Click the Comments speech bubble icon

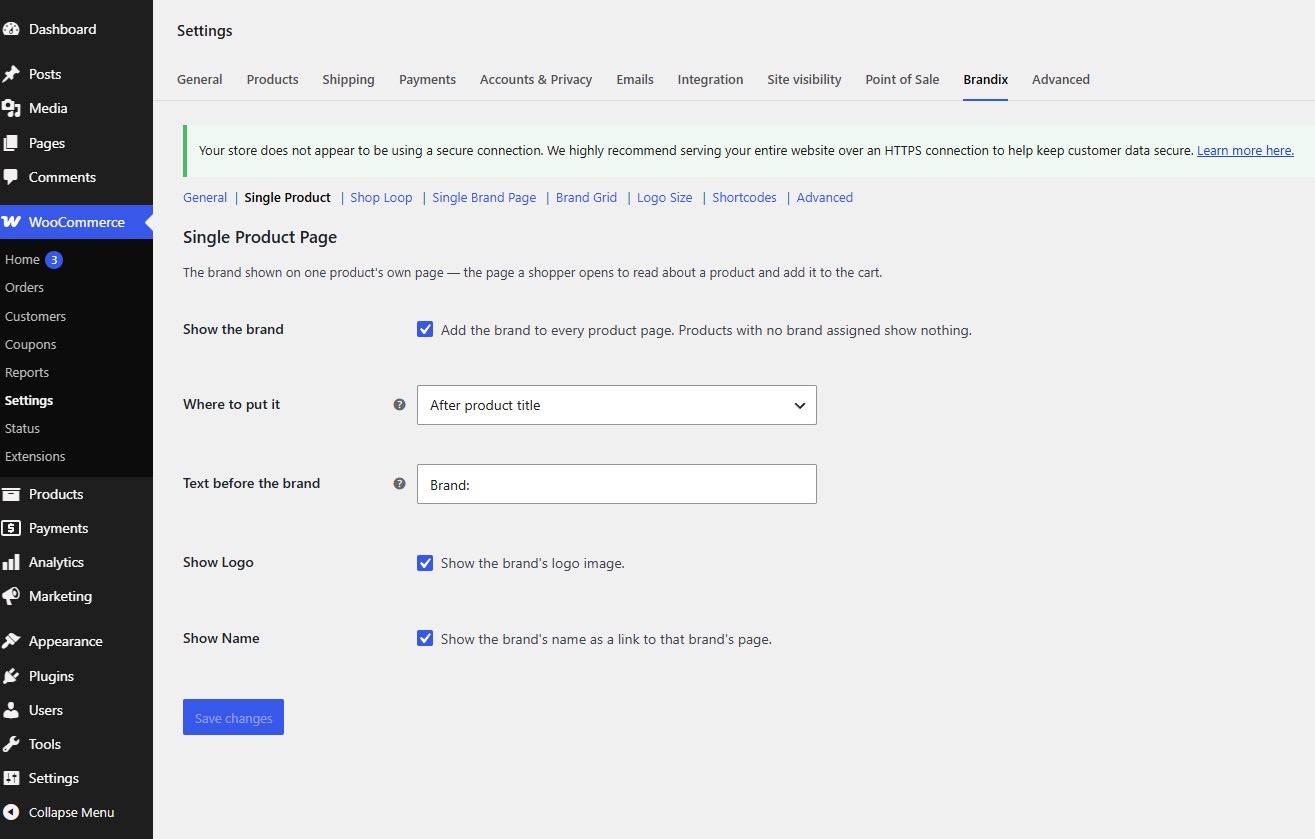(11, 177)
